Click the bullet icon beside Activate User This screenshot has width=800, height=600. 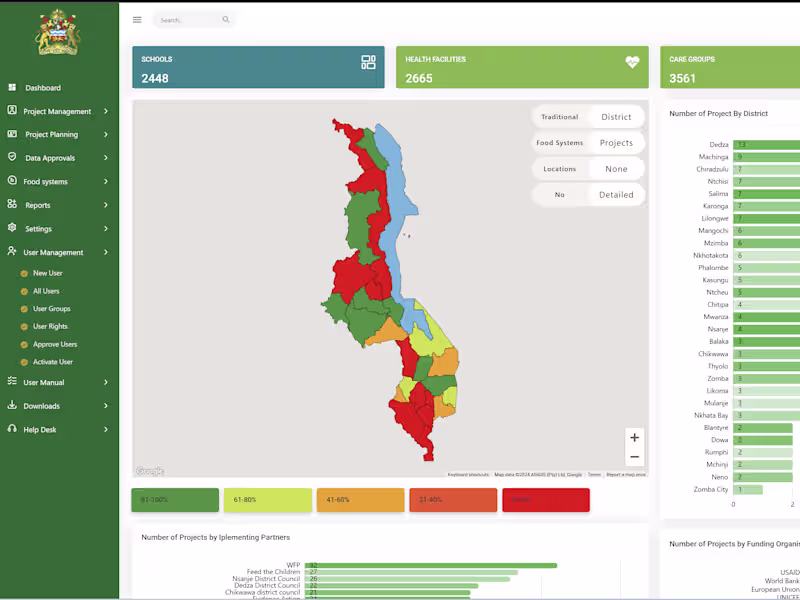pyautogui.click(x=24, y=363)
